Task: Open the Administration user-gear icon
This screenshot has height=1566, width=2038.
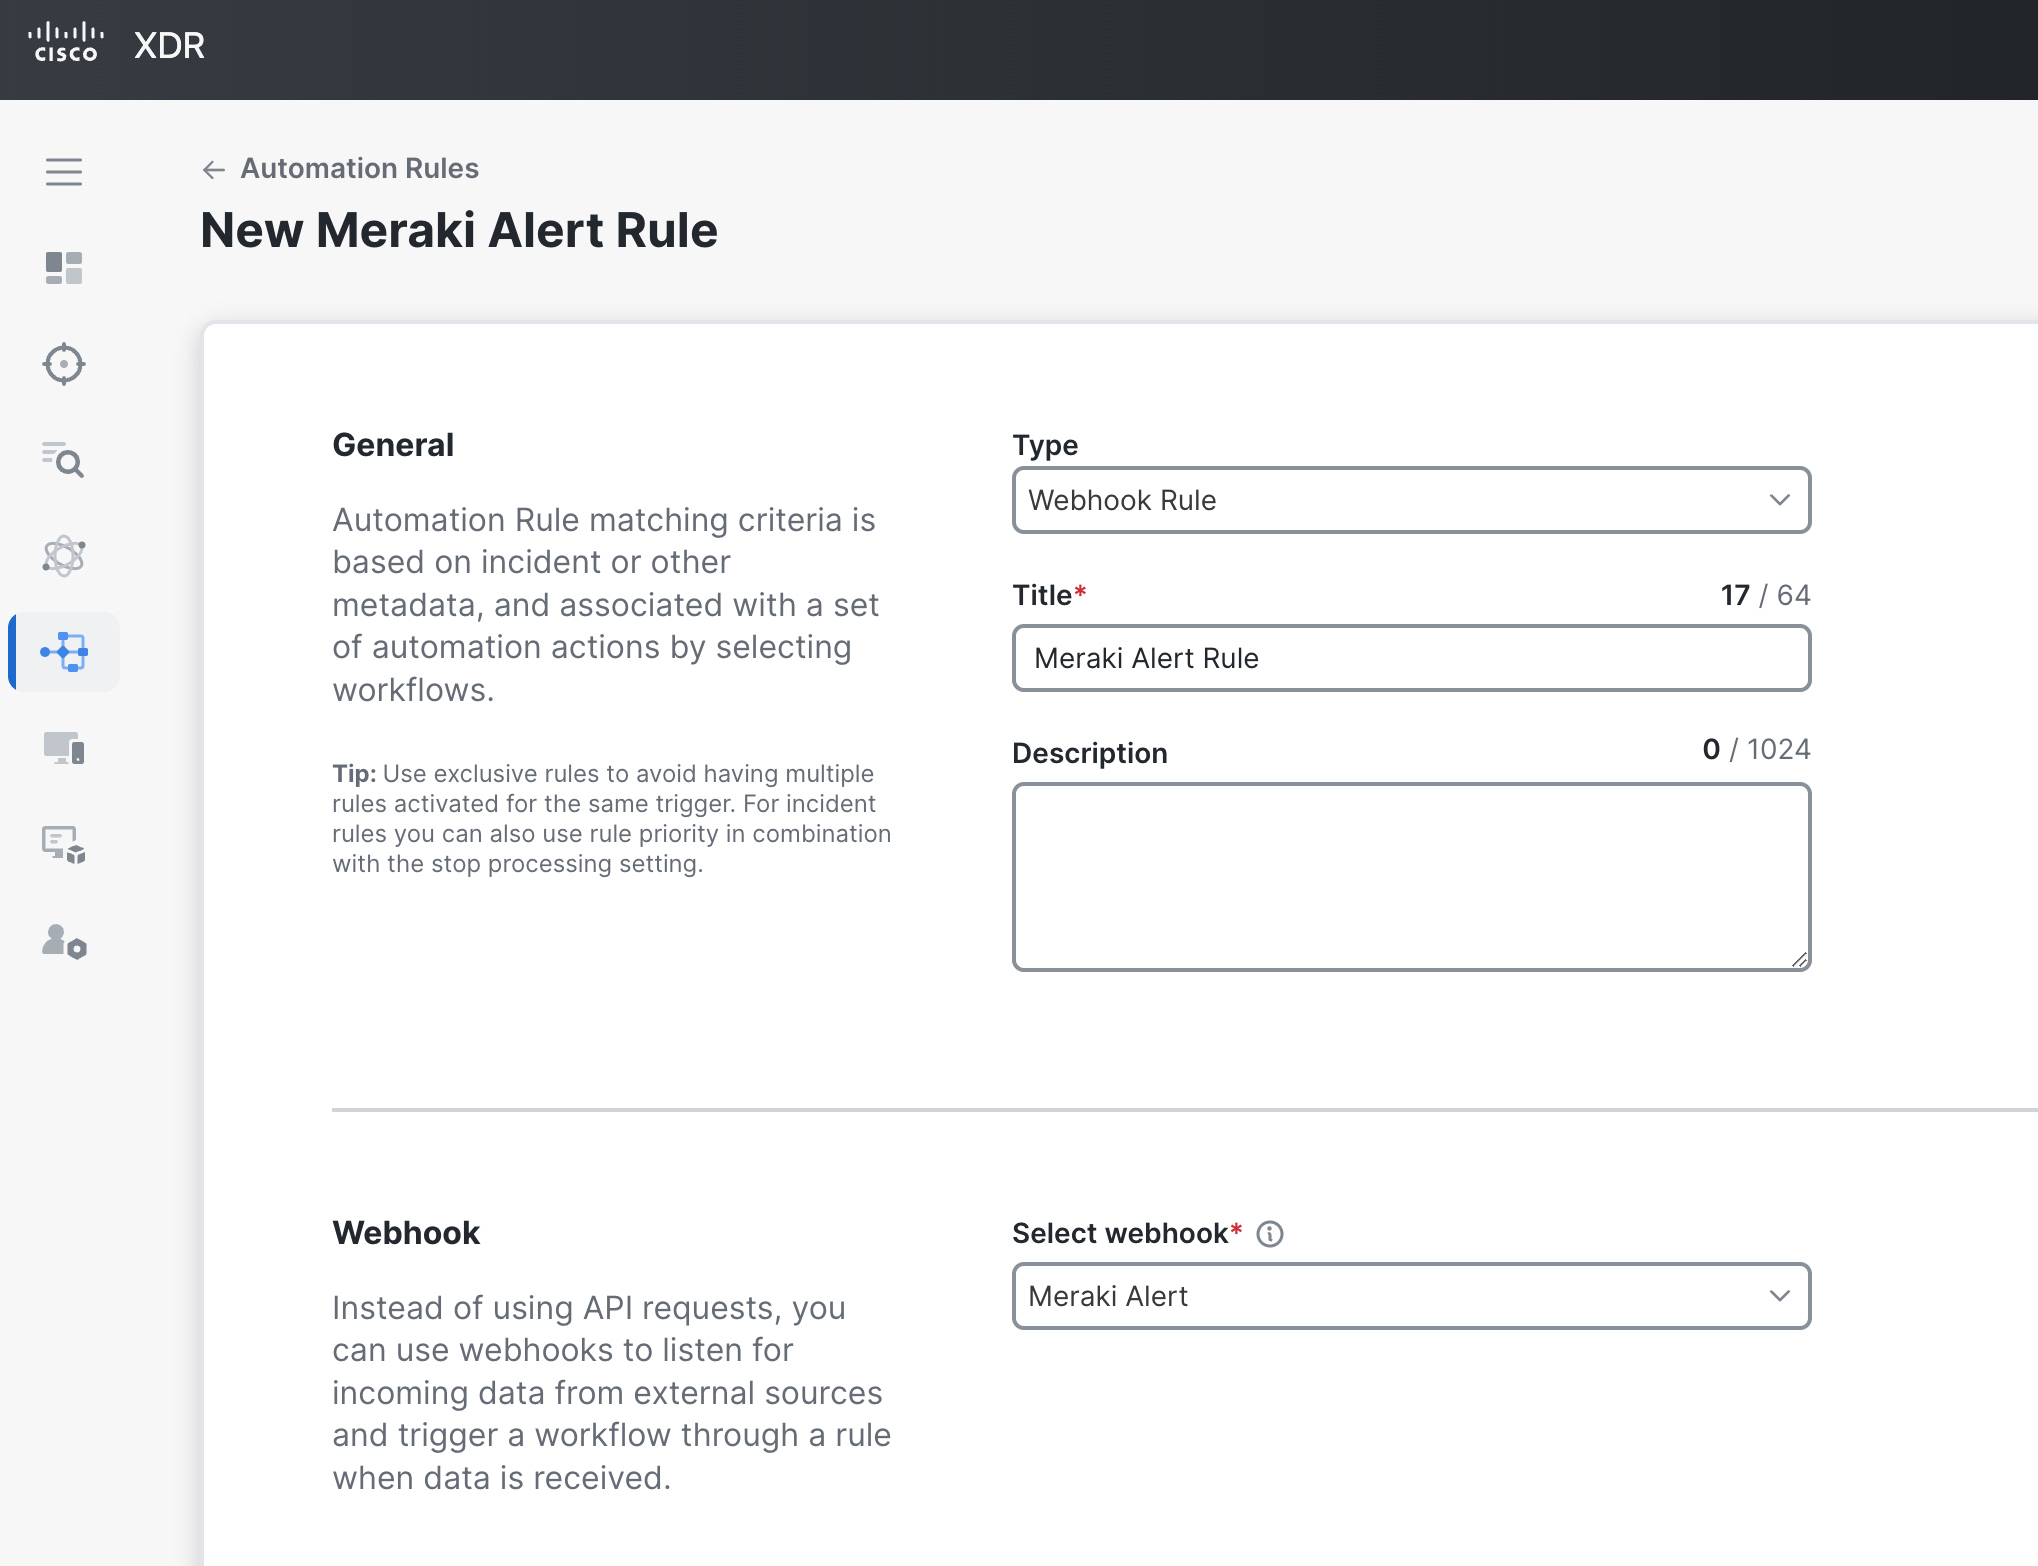Action: coord(64,941)
